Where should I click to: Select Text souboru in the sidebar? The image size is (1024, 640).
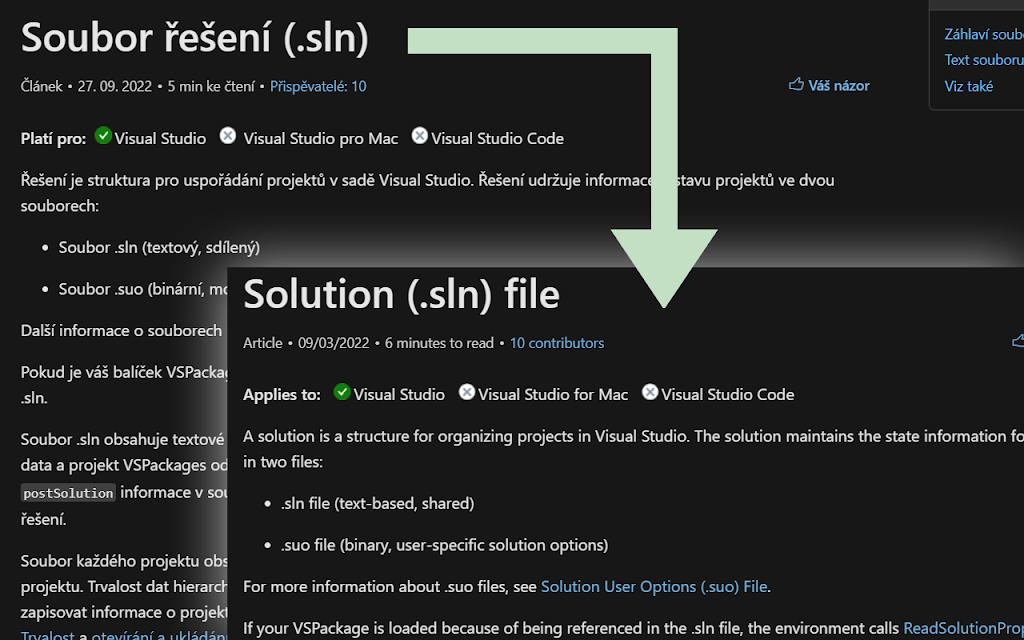983,60
